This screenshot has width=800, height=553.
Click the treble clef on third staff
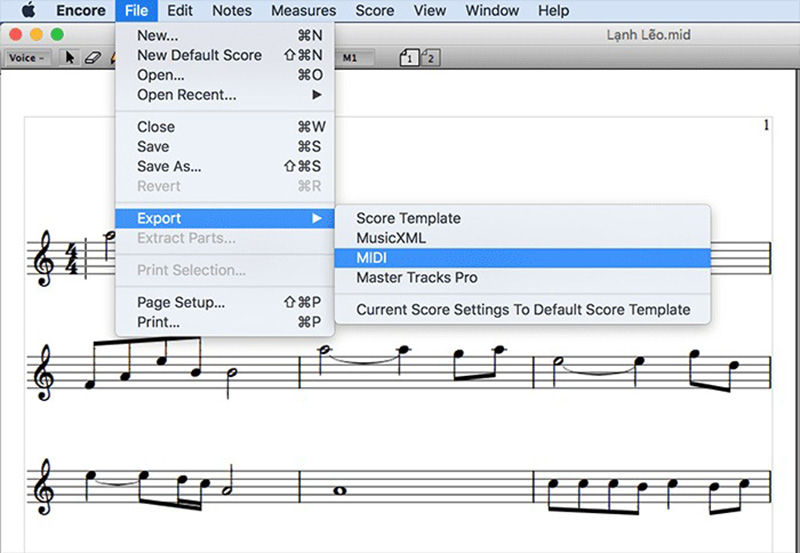[x=43, y=486]
